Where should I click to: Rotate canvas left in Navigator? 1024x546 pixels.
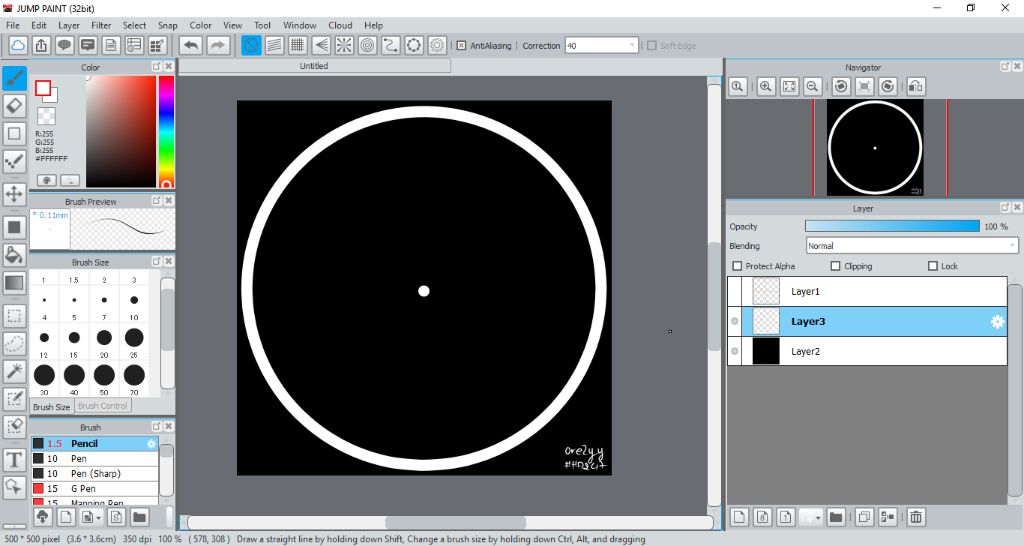click(x=841, y=86)
